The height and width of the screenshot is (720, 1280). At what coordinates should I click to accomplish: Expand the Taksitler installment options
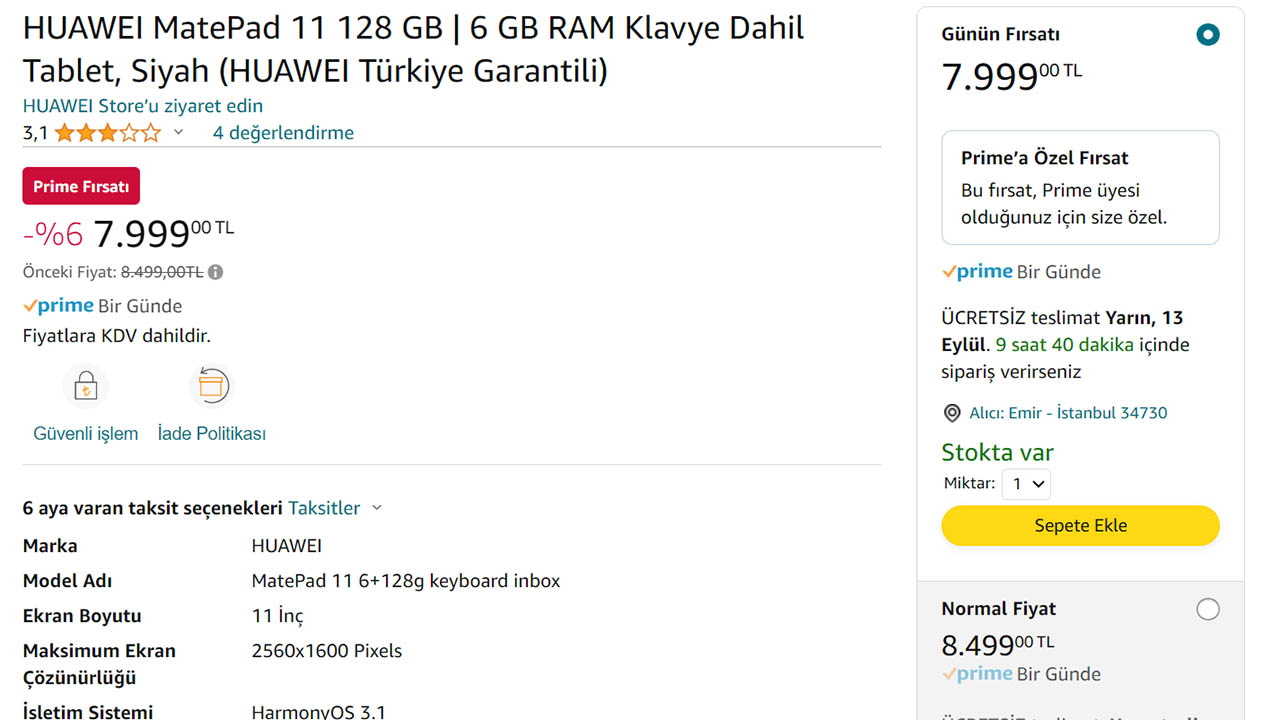pyautogui.click(x=334, y=508)
